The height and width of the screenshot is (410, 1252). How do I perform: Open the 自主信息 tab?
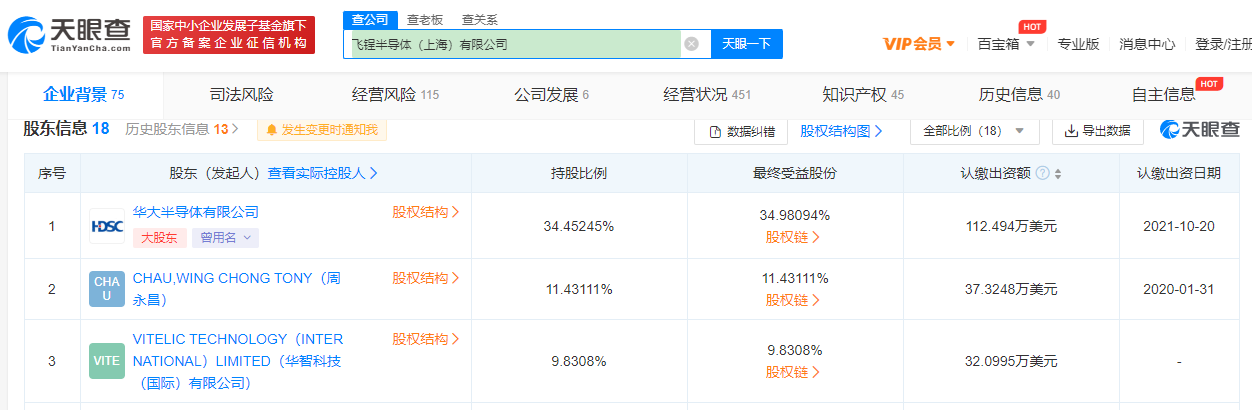point(1164,95)
